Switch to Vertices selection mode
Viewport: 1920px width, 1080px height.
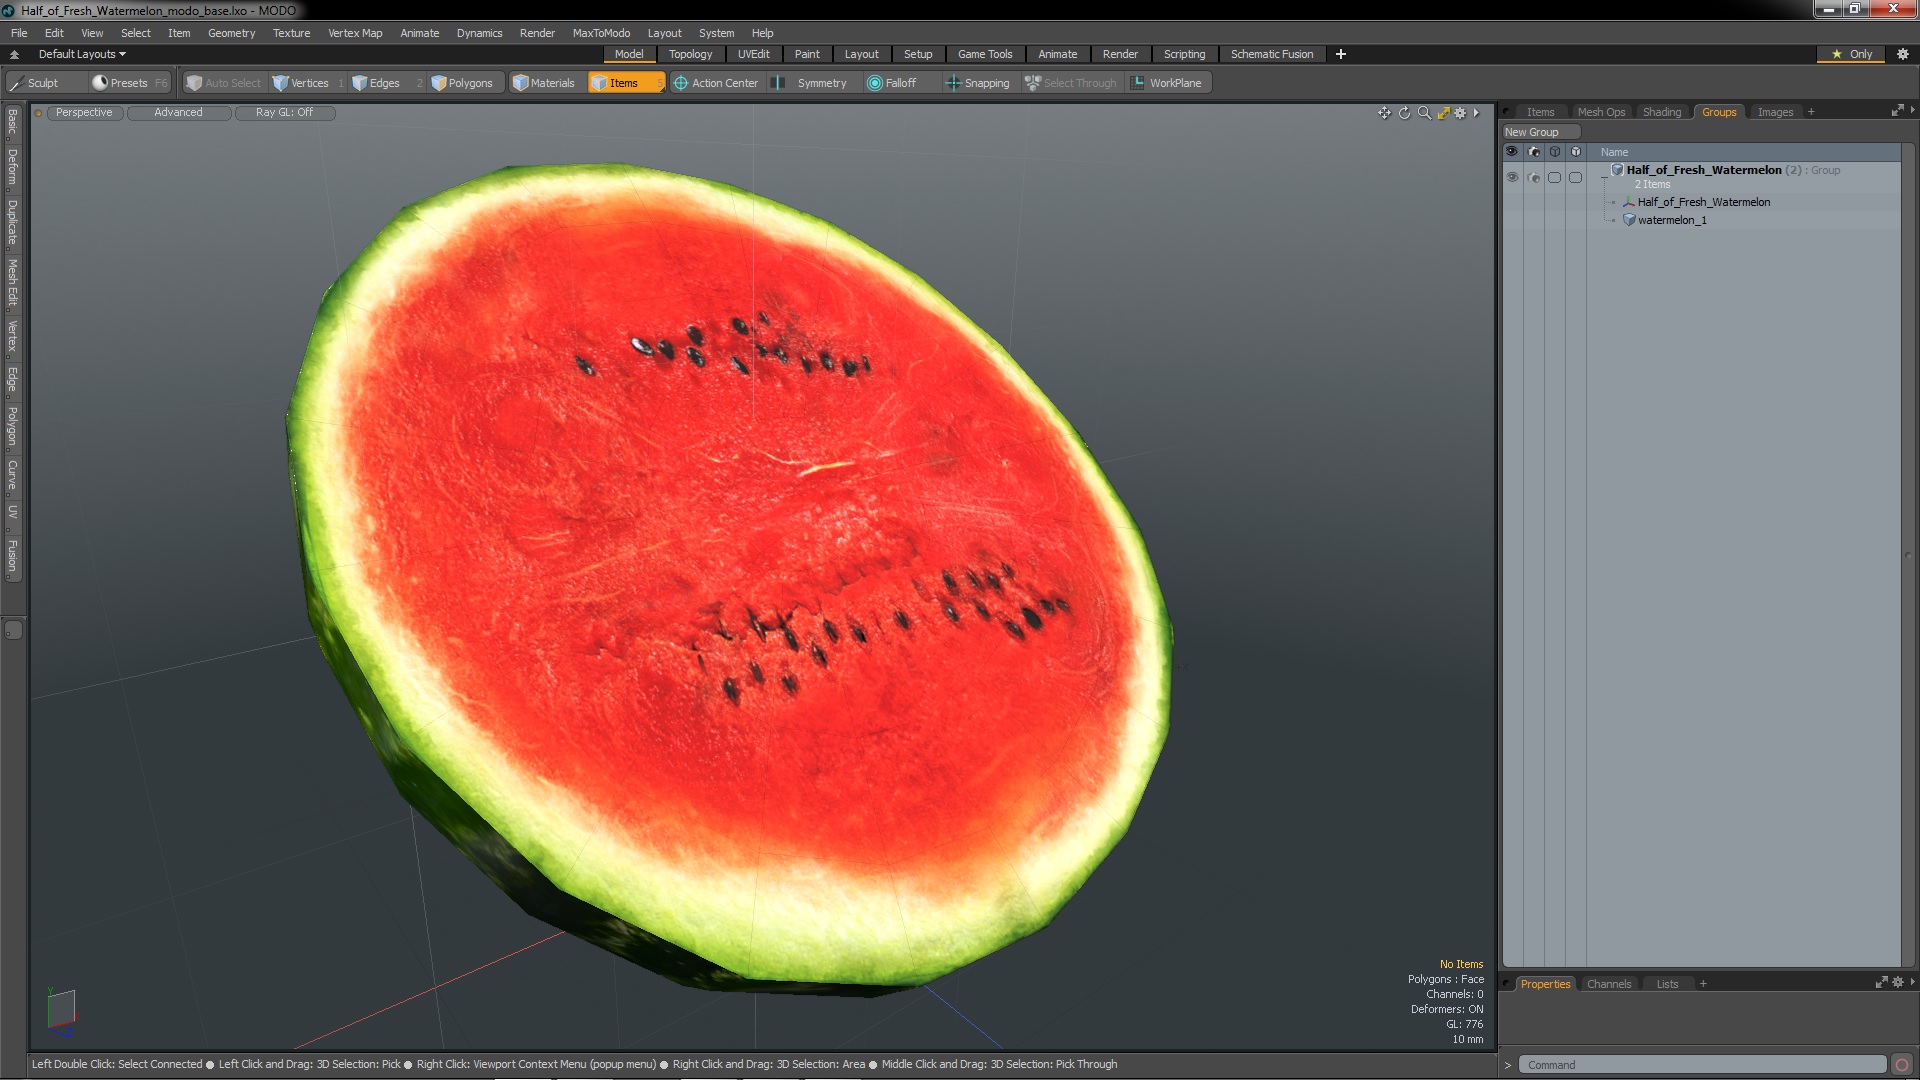(x=308, y=83)
